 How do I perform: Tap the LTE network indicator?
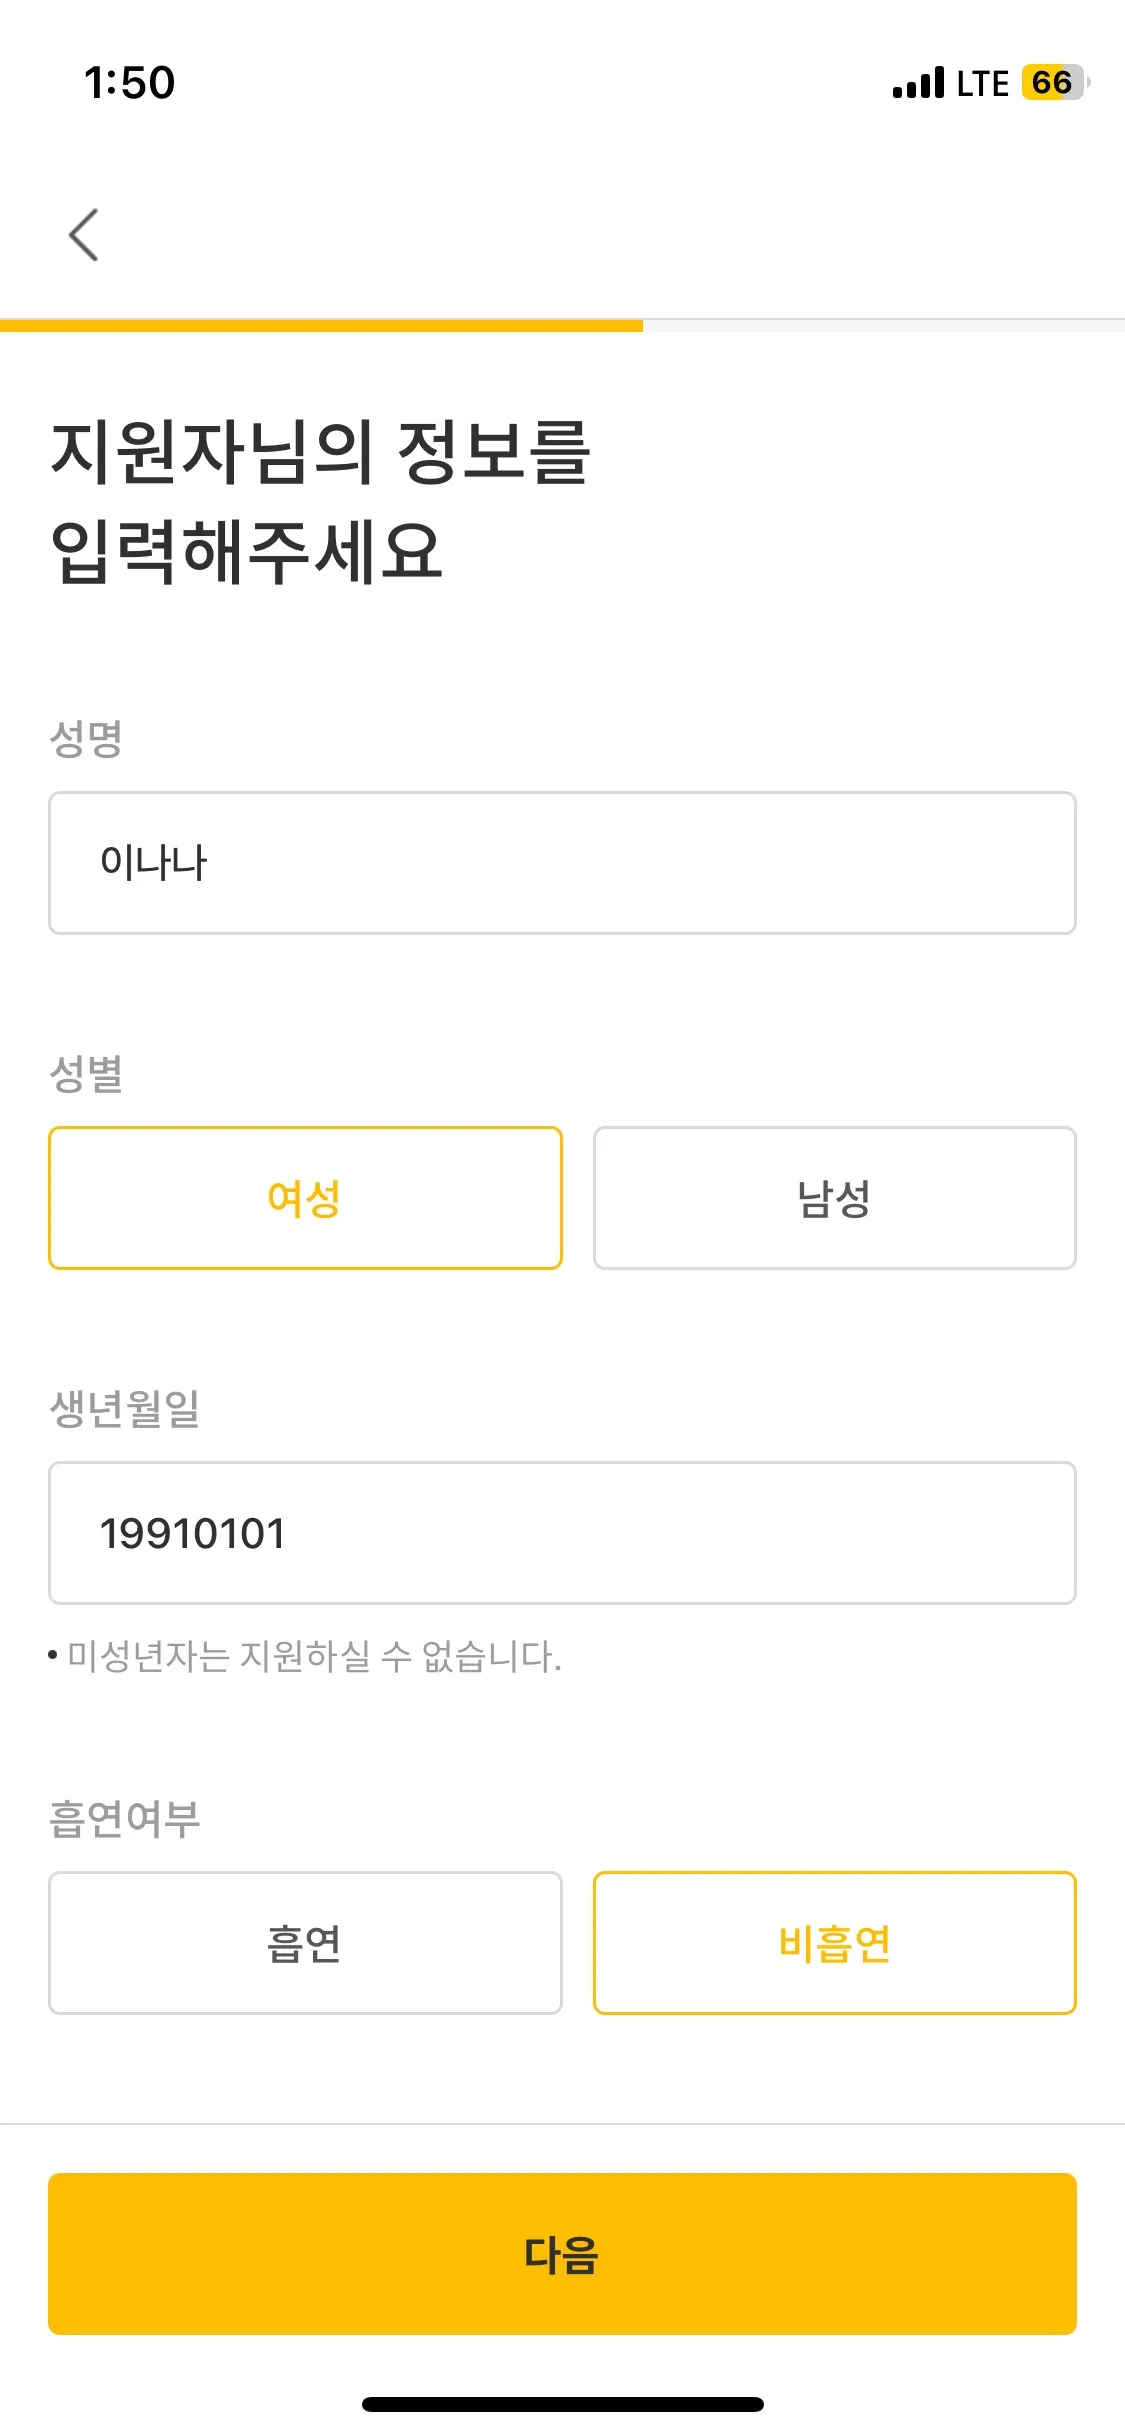click(982, 84)
